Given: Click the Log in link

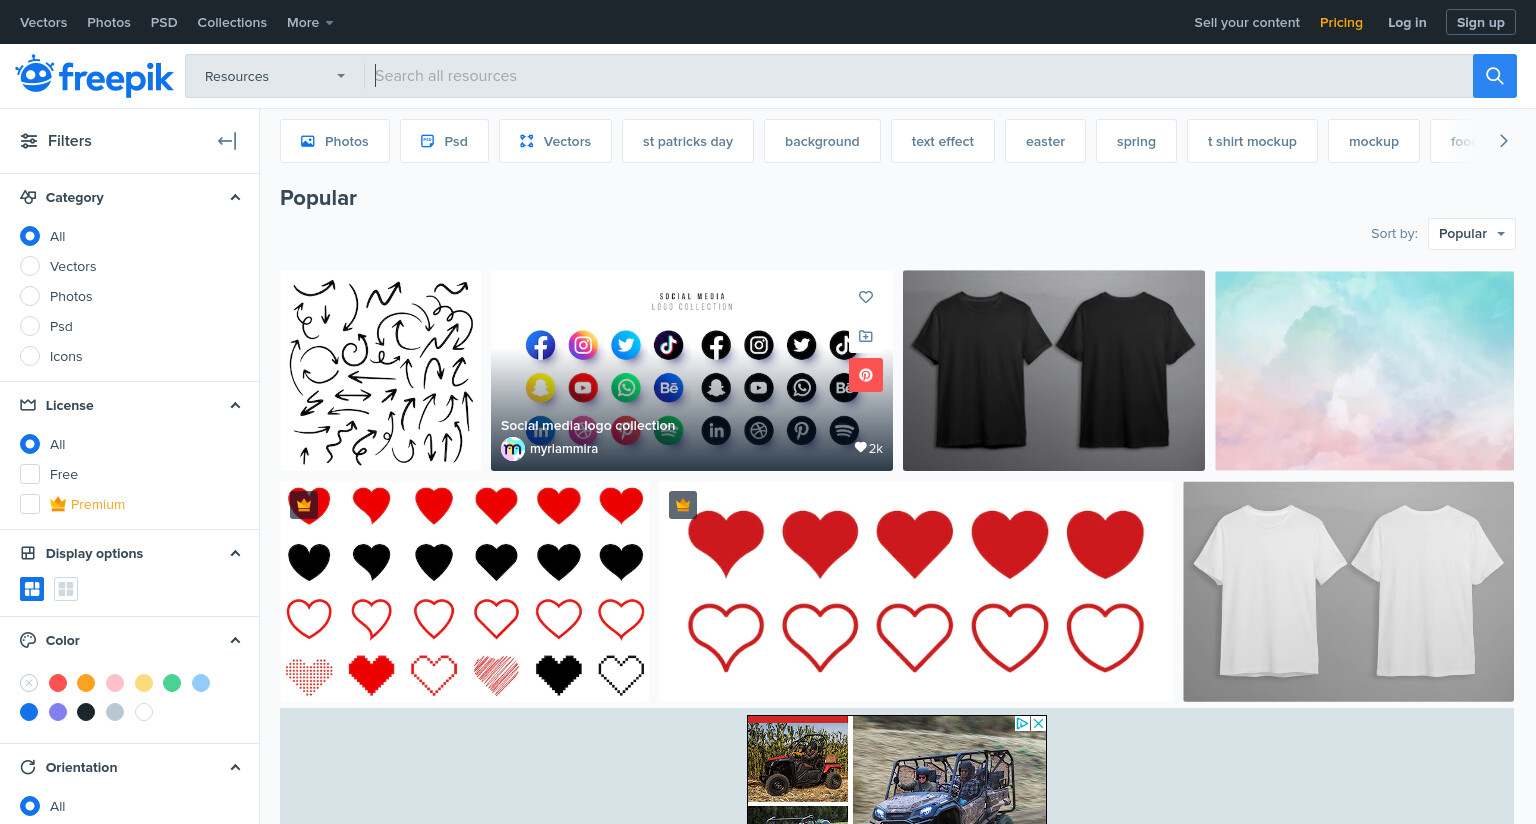Looking at the screenshot, I should (1407, 22).
